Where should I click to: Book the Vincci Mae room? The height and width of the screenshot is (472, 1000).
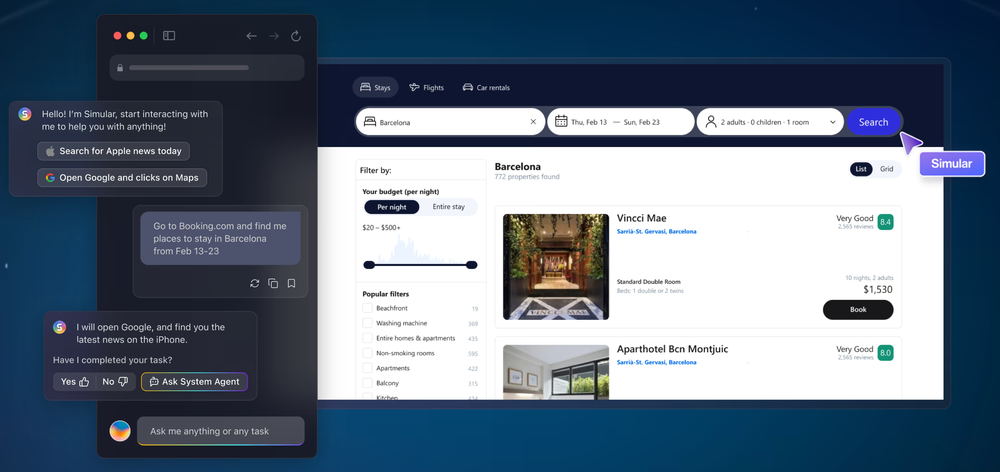858,310
